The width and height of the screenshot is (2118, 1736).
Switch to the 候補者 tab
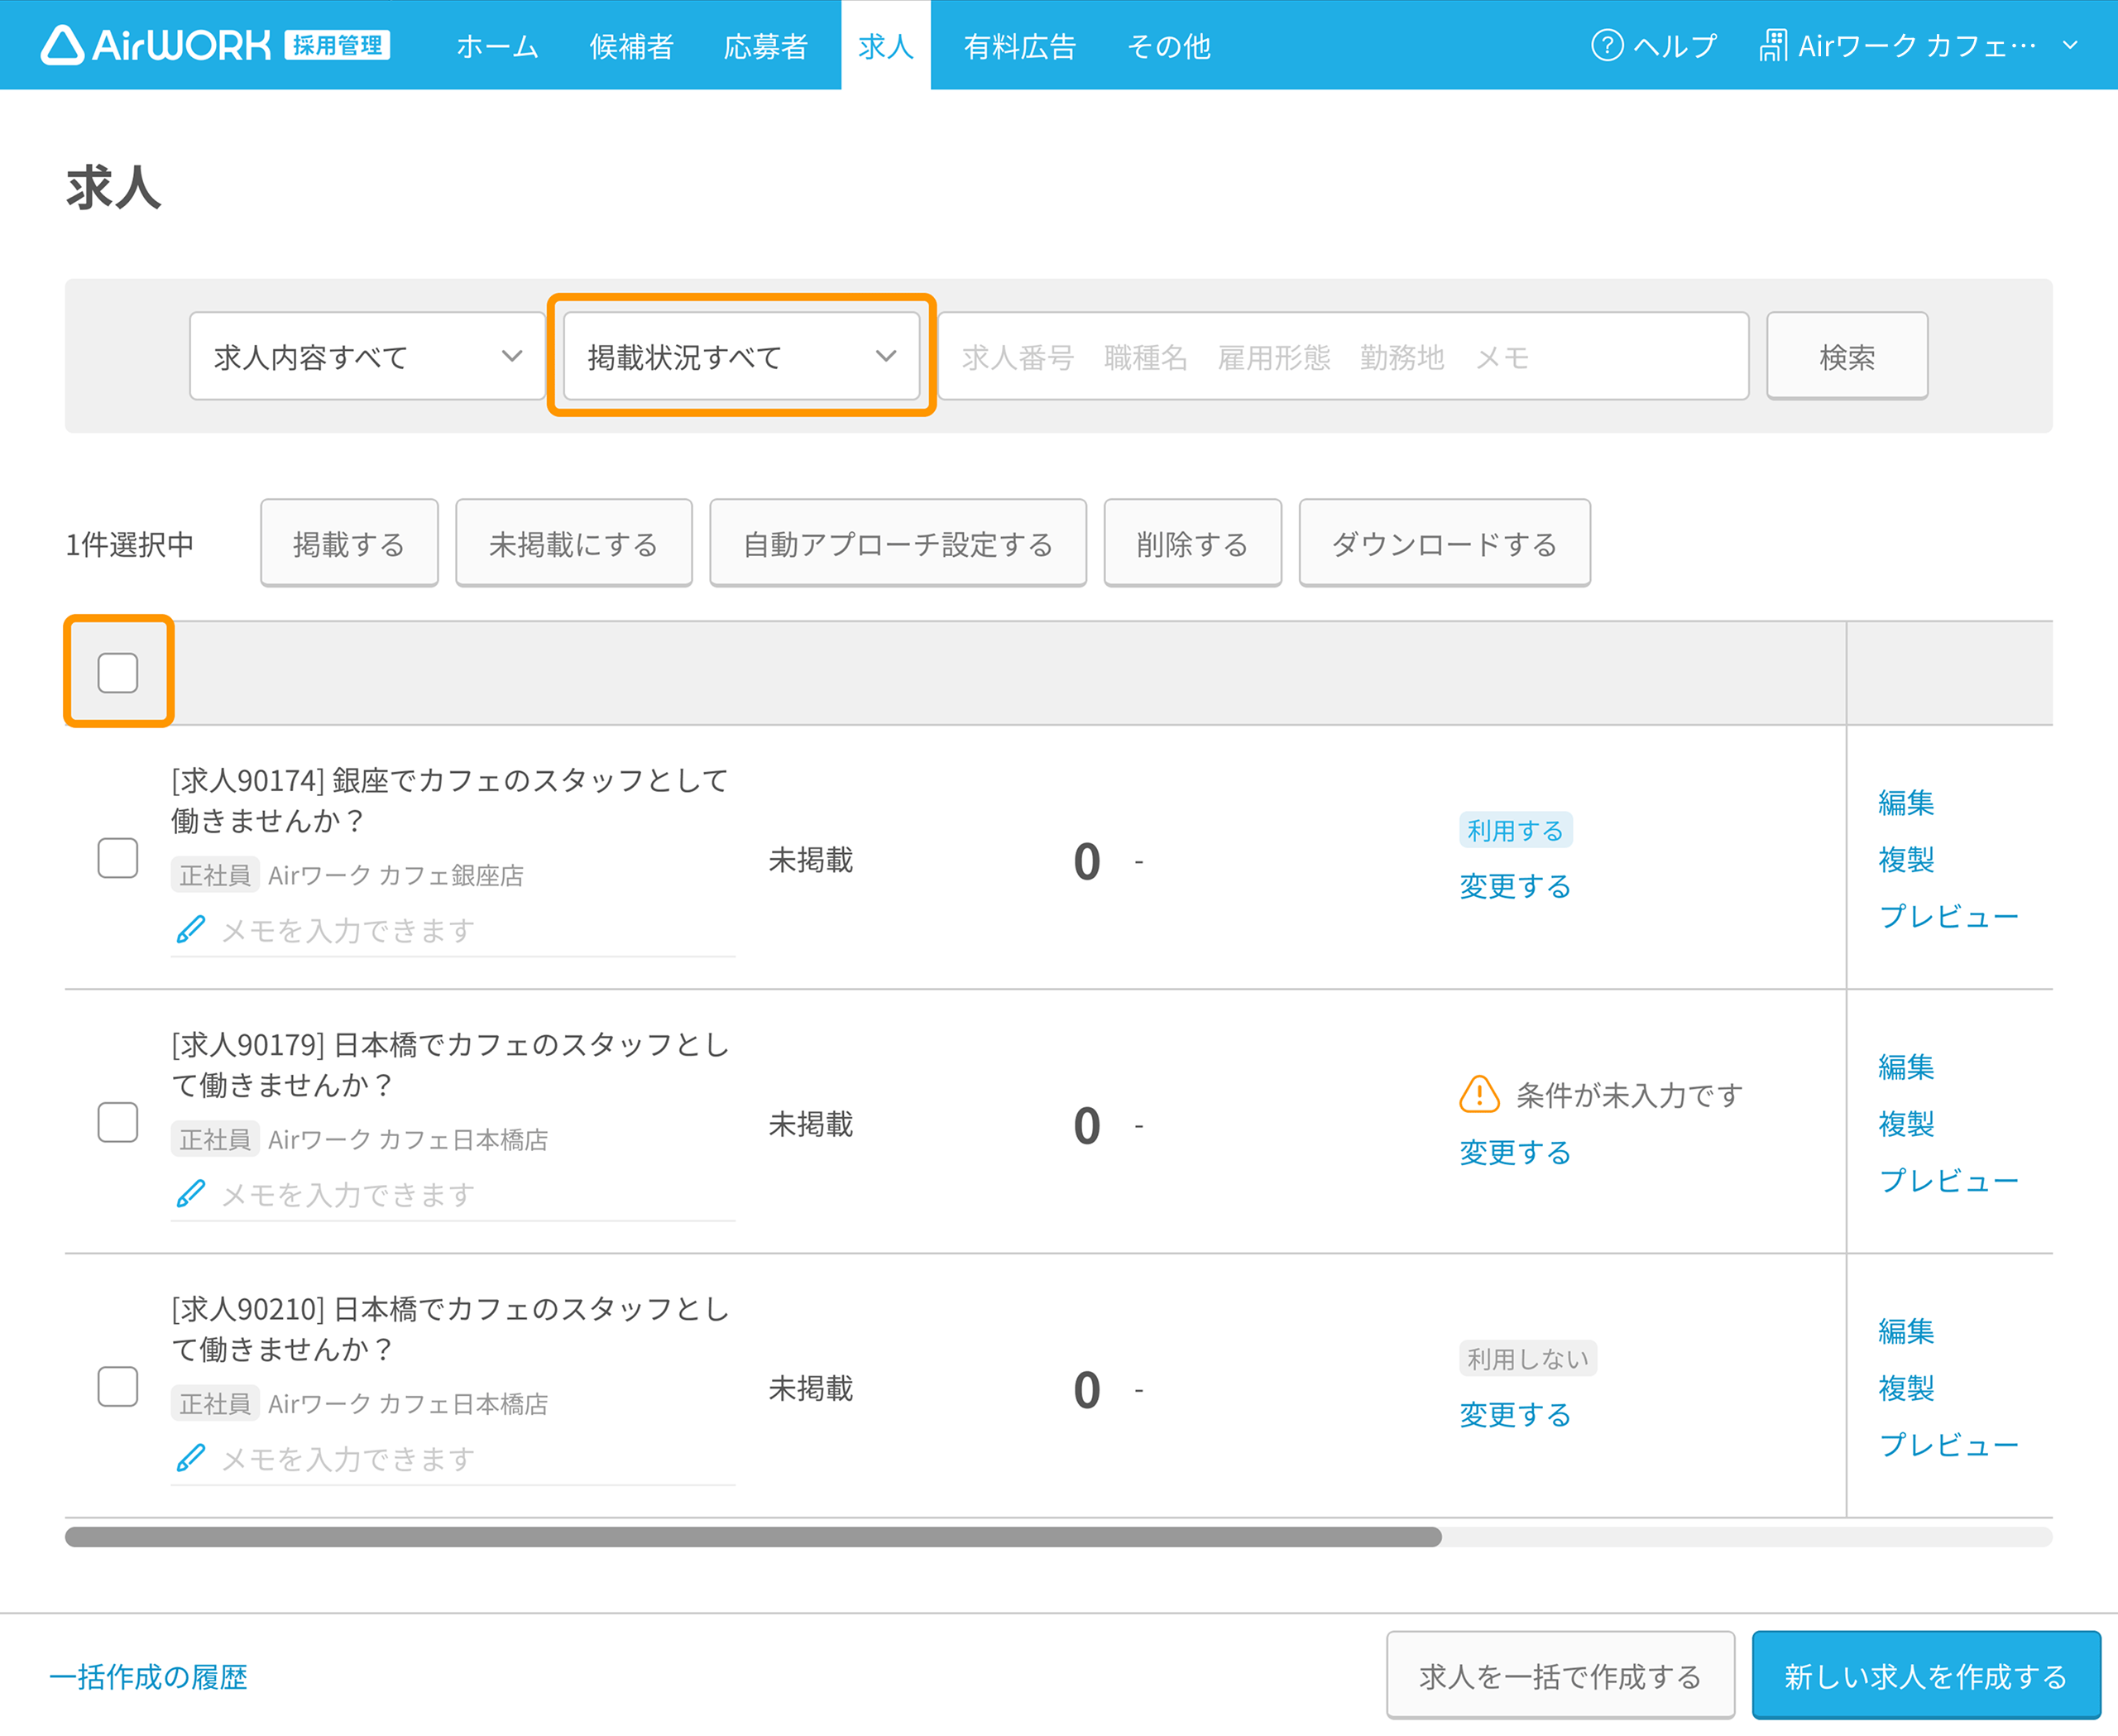[631, 46]
